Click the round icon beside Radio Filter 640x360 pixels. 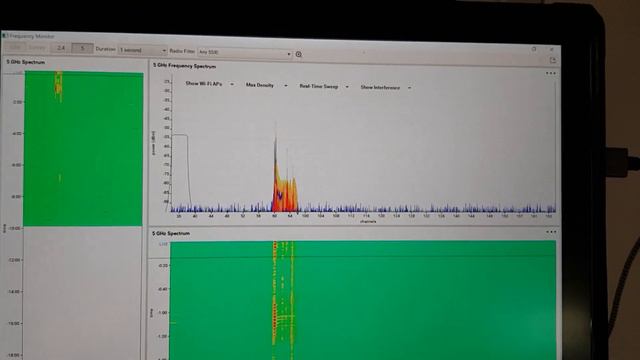coord(299,54)
